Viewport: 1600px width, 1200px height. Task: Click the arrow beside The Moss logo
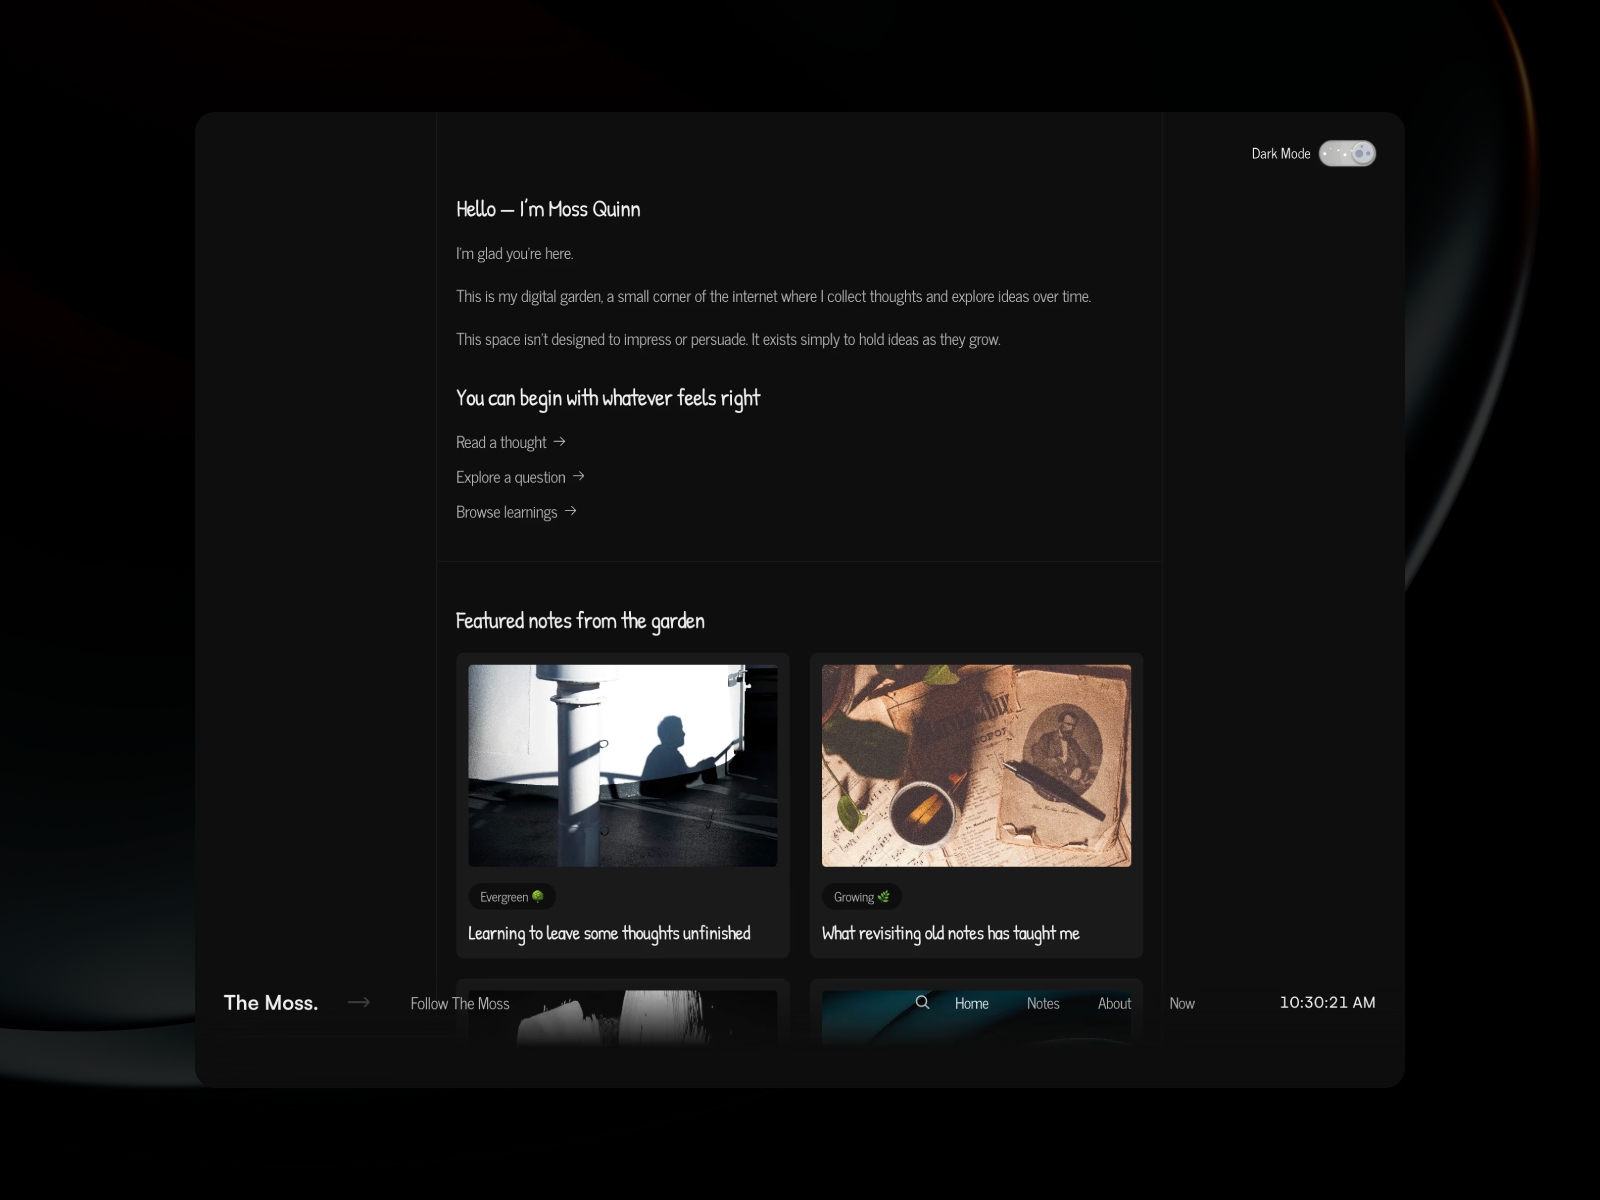359,1002
